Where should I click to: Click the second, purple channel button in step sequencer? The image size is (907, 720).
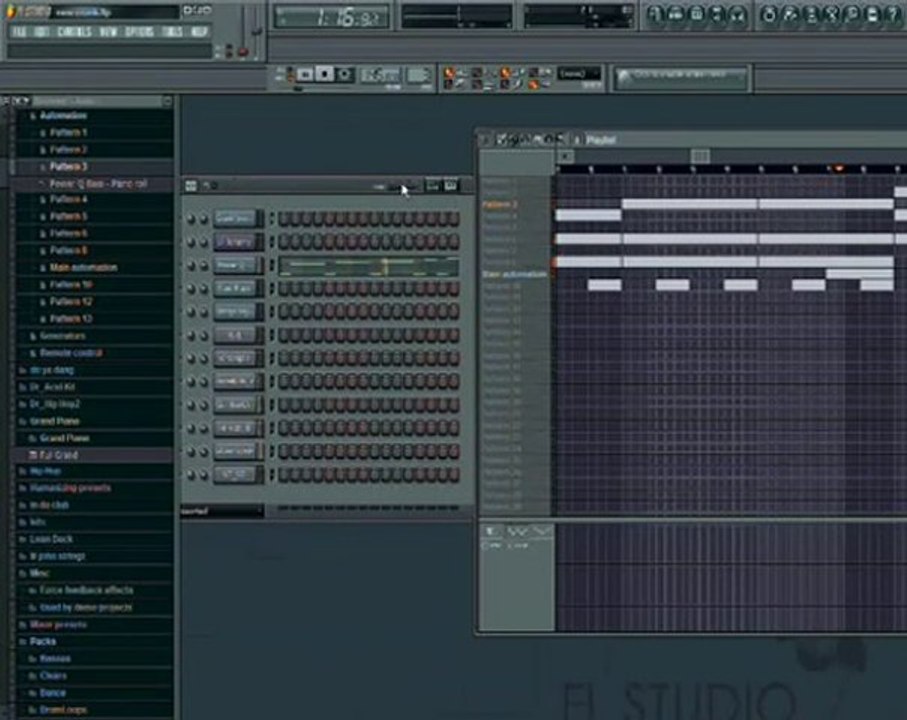(x=237, y=242)
